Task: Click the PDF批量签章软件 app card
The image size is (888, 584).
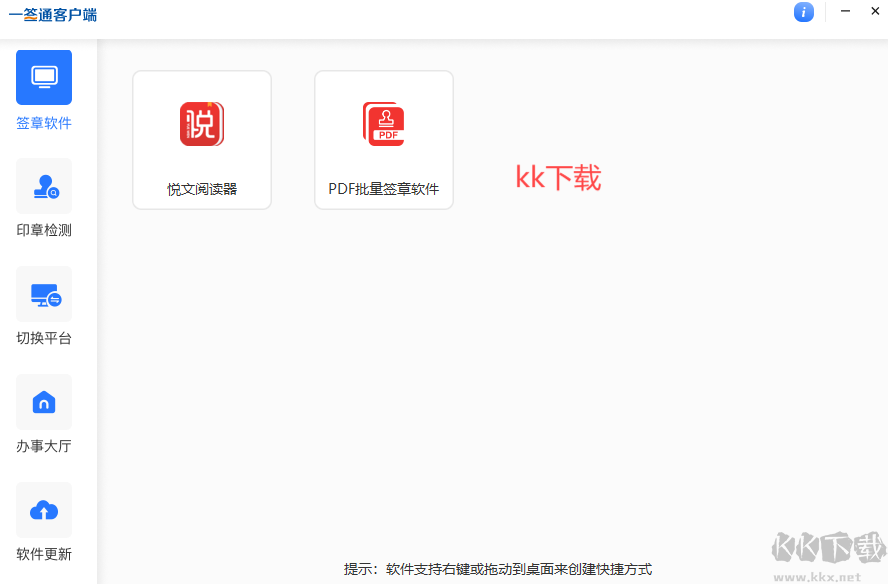Action: 384,139
